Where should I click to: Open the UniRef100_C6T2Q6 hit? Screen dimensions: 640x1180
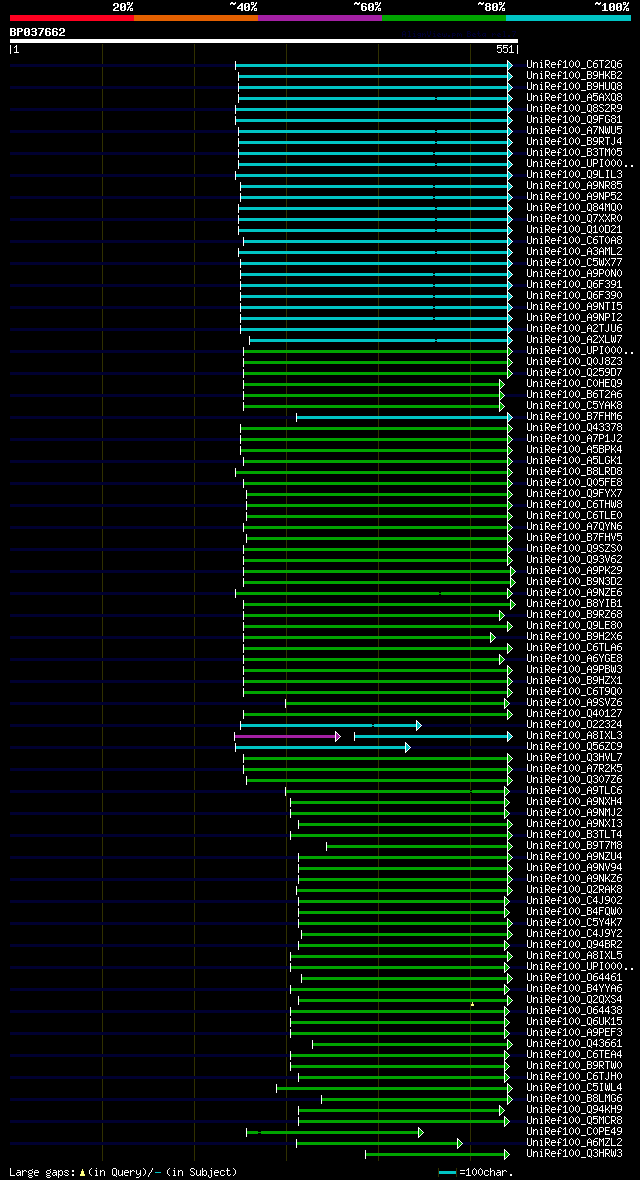[574, 65]
